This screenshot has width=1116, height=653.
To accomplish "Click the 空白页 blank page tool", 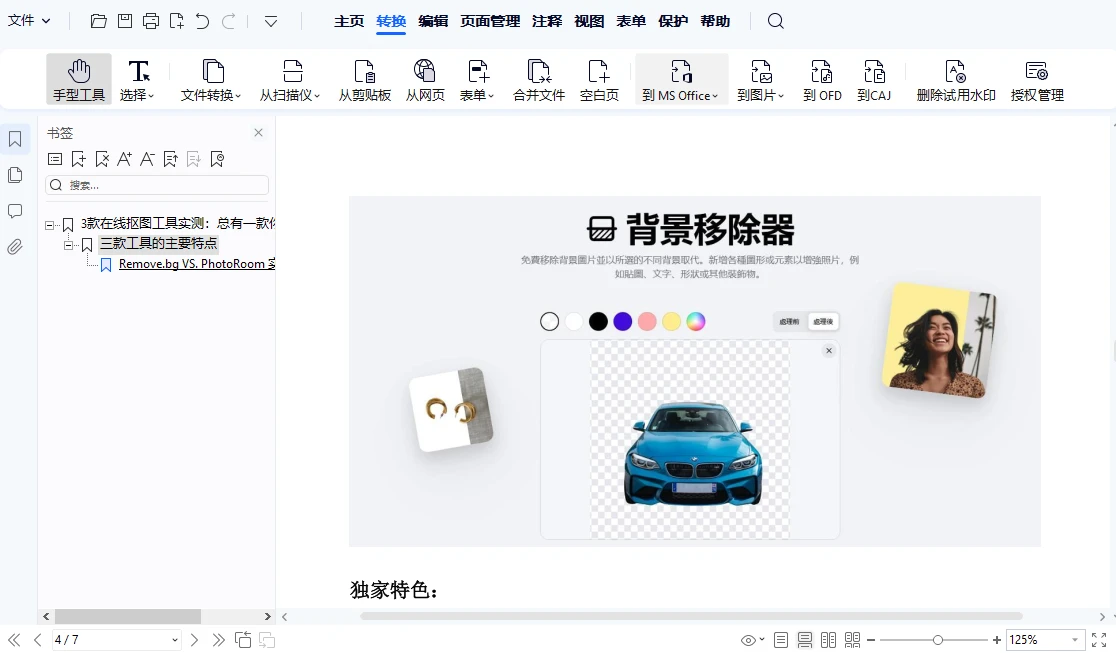I will pyautogui.click(x=599, y=80).
